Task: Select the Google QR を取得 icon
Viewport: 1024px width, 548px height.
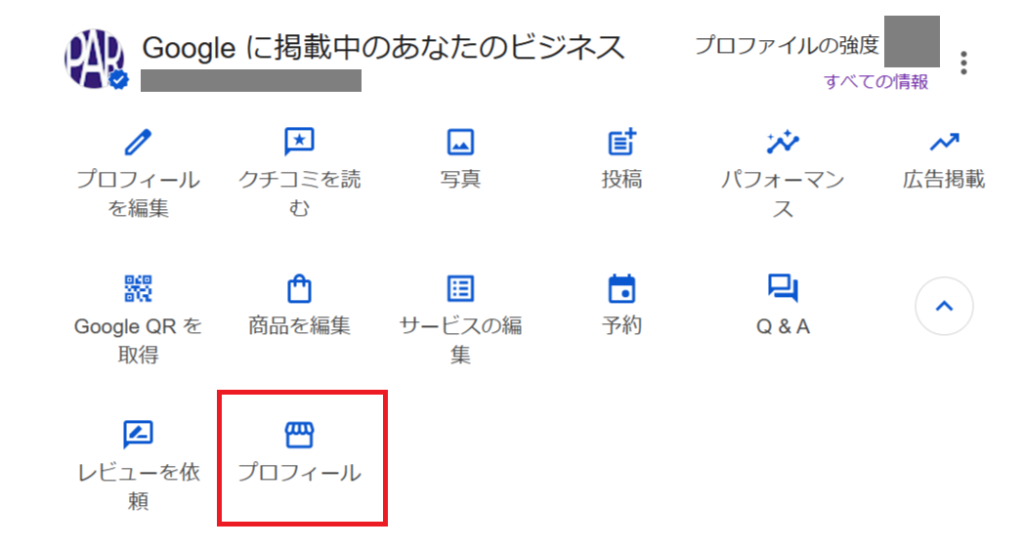Action: [x=138, y=289]
